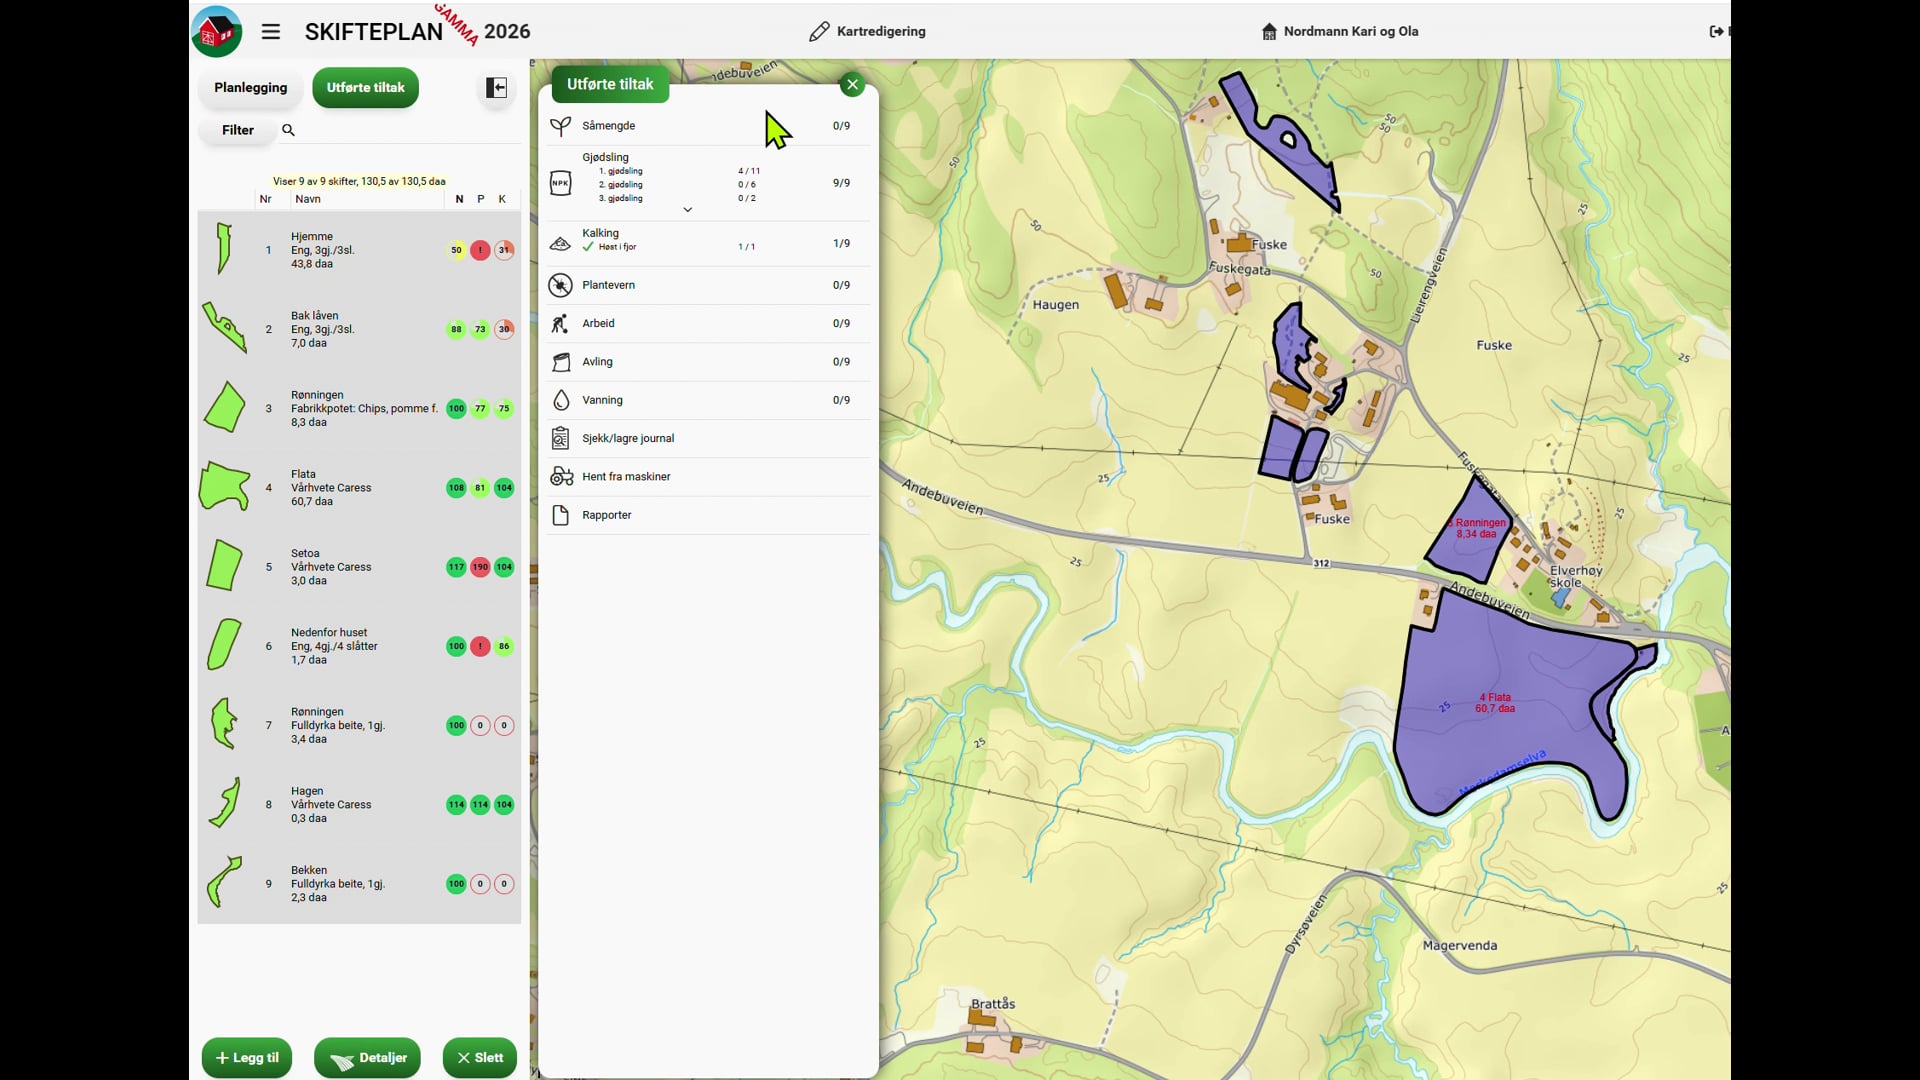Select the Bekken field row
This screenshot has width=1920, height=1080.
(x=359, y=884)
